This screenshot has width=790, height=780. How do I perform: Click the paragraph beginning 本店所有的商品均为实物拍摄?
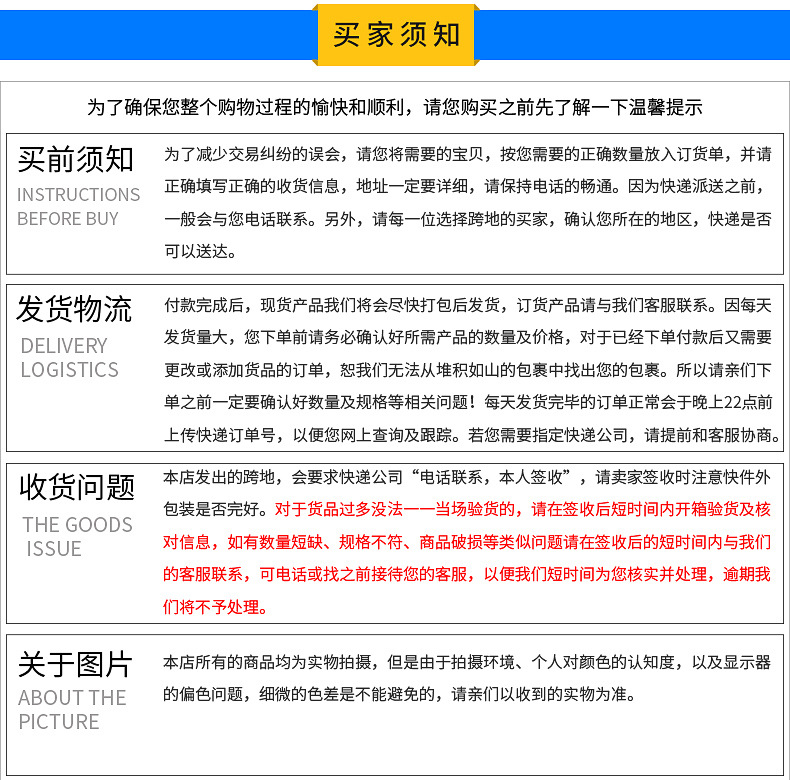click(x=467, y=662)
